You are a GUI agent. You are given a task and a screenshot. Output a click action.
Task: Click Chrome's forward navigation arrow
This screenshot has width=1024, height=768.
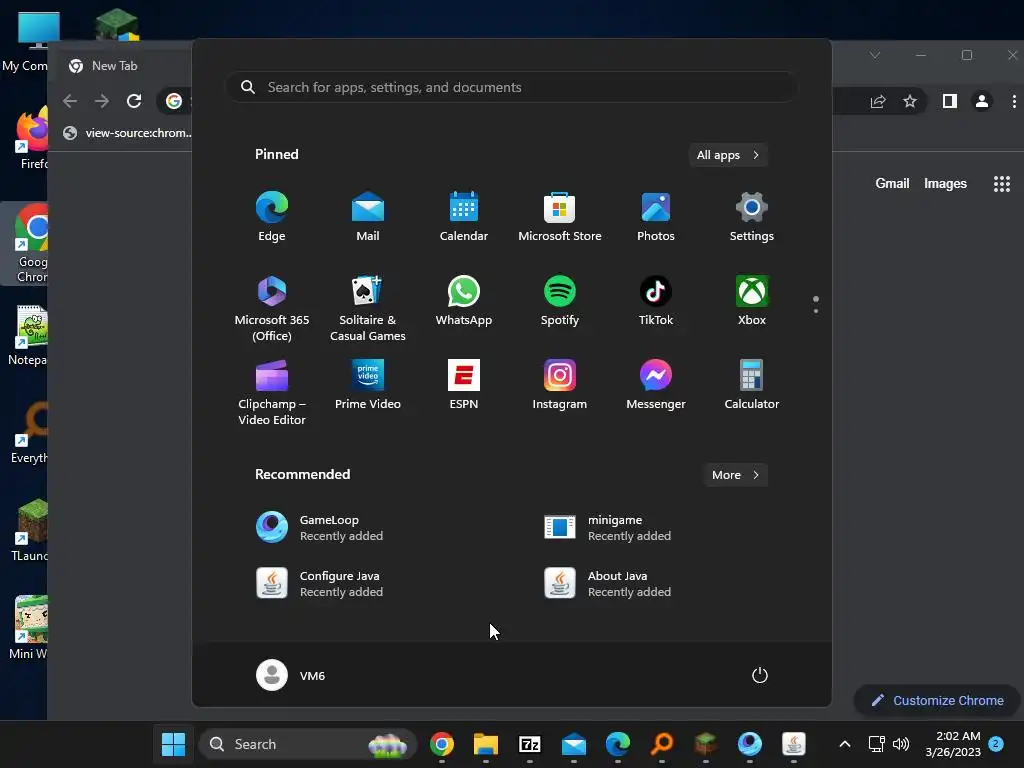click(102, 101)
